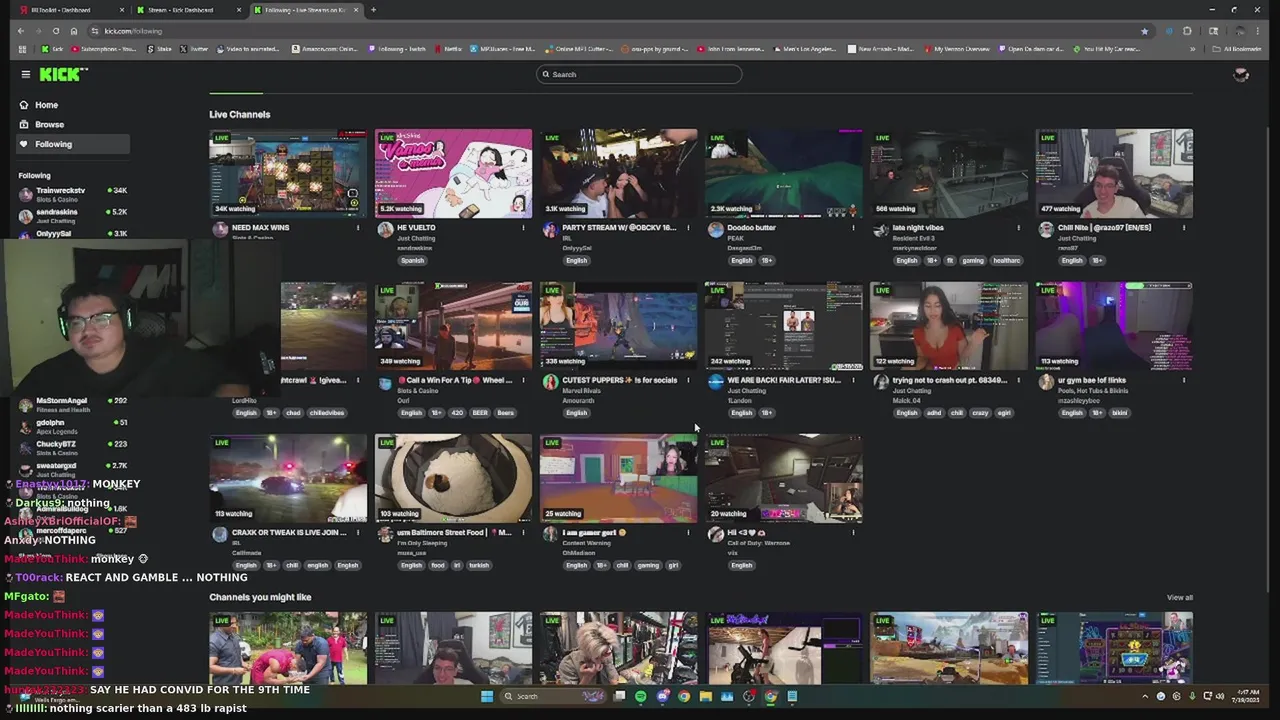Click the Doodoo butter channel avatar

(715, 229)
